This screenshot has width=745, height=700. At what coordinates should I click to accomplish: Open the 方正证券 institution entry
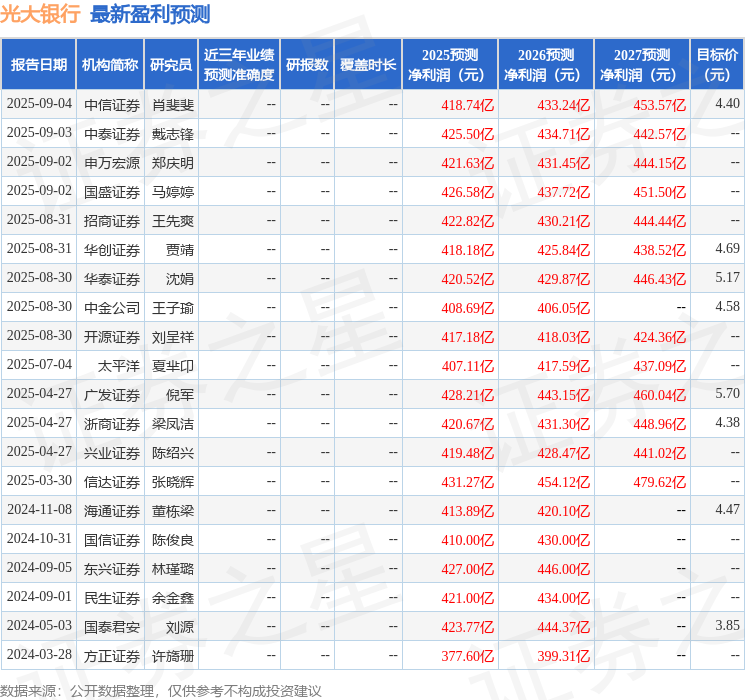111,655
